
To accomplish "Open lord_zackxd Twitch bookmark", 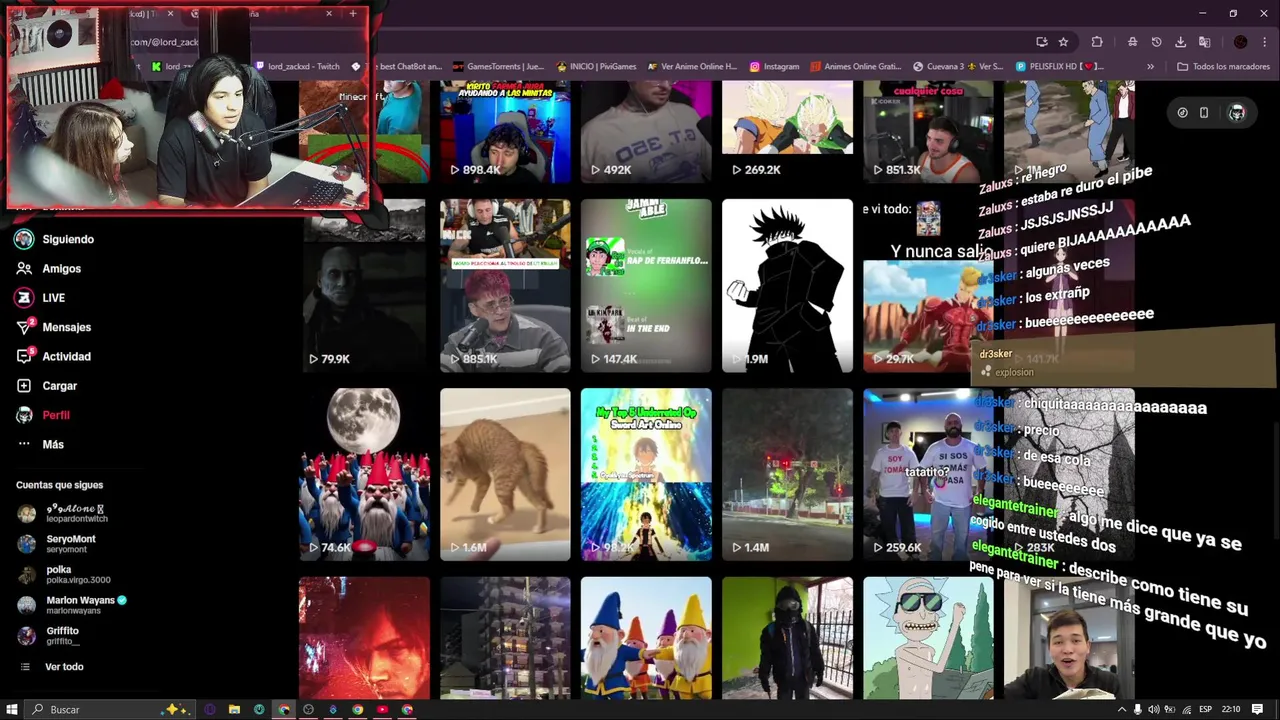I will point(298,66).
